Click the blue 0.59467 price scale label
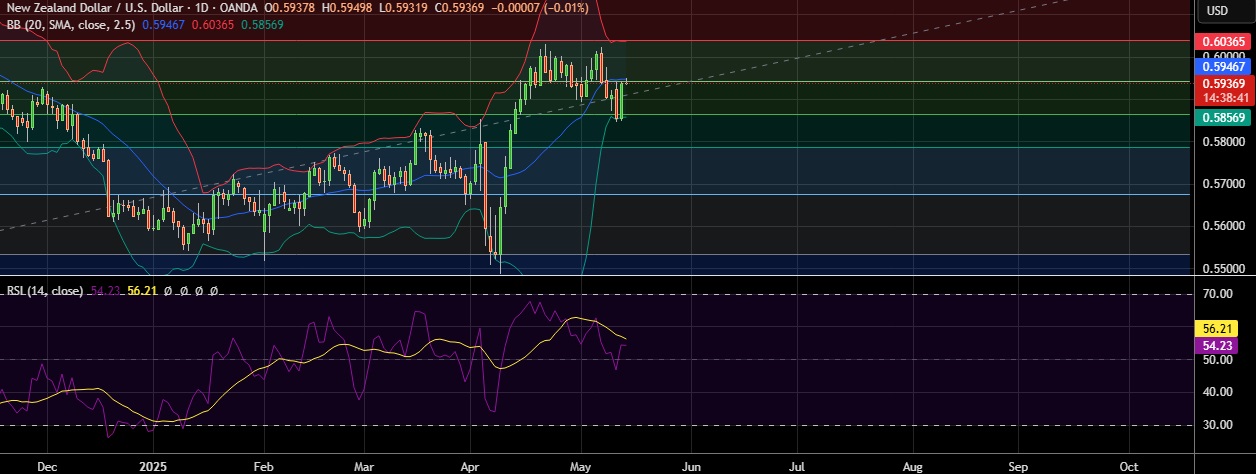The width and height of the screenshot is (1256, 474). (x=1223, y=64)
